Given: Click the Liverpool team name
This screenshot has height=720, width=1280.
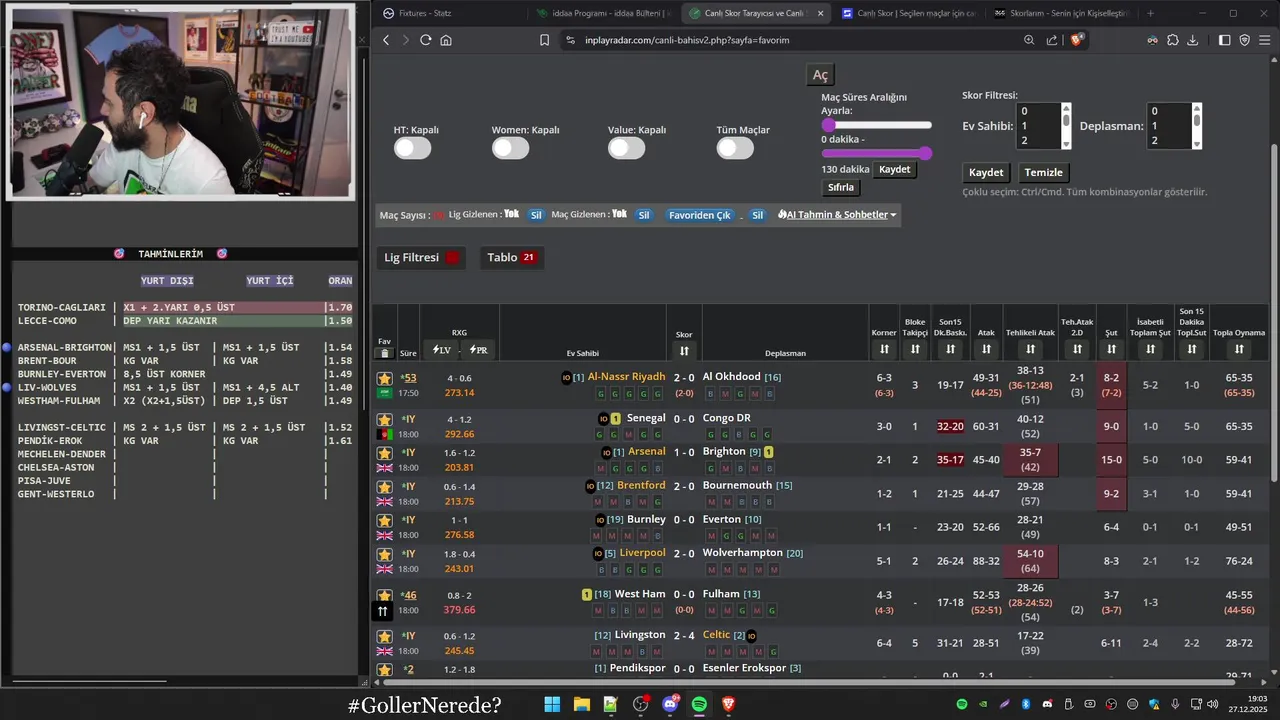Looking at the screenshot, I should [641, 553].
